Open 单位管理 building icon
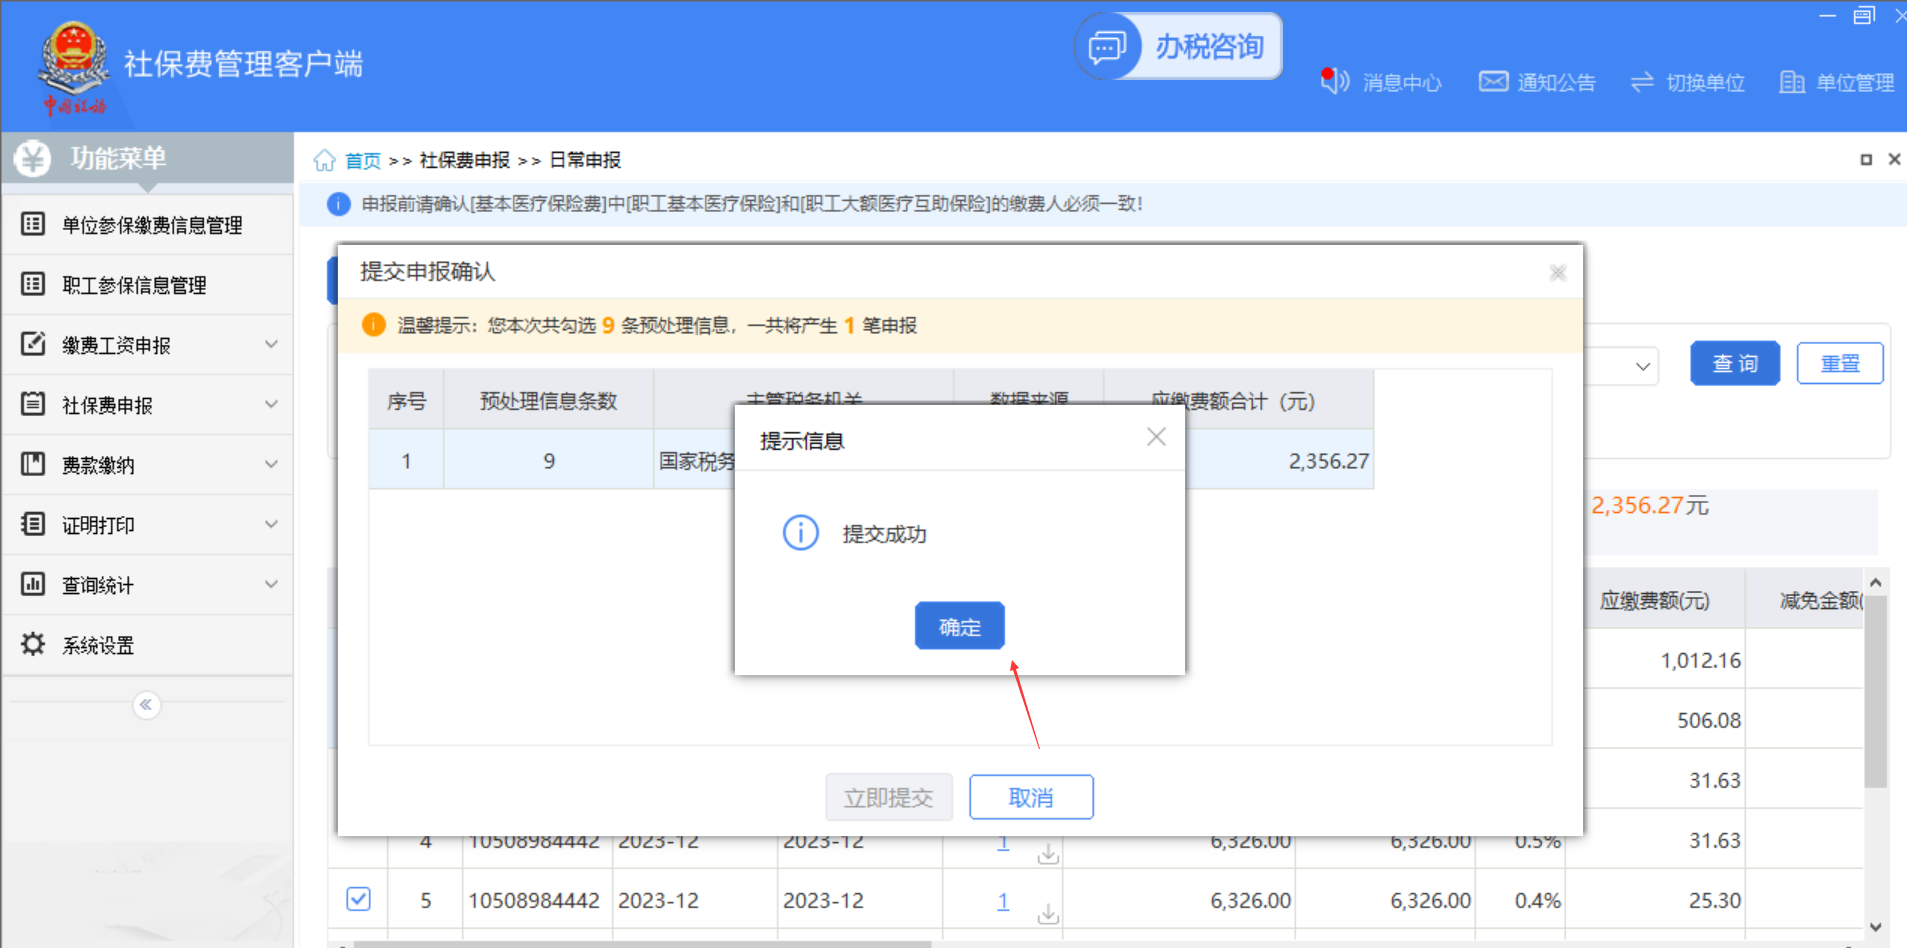1907x948 pixels. click(x=1791, y=82)
